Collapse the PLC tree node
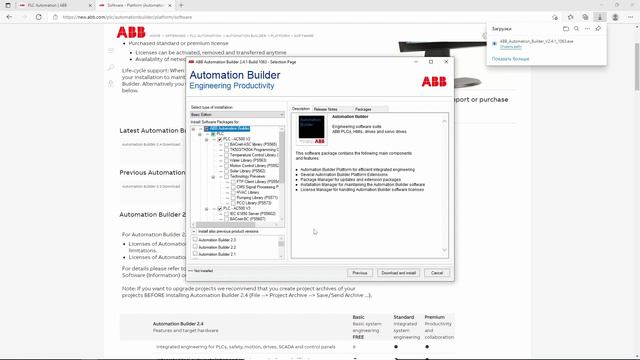Screen dimensions: 640x360 (200, 134)
